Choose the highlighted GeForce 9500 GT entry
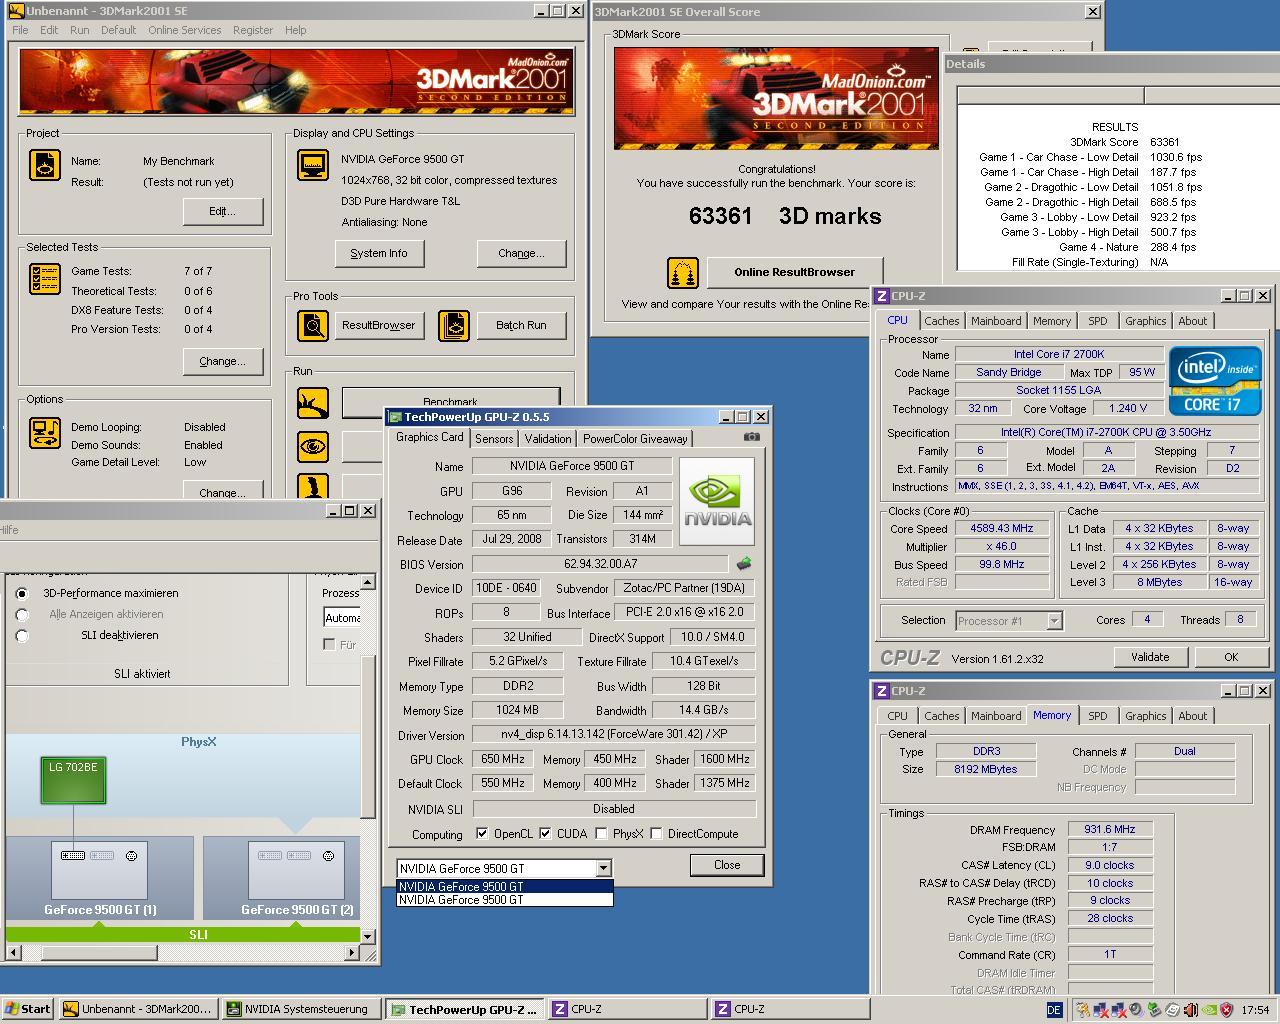1280x1024 pixels. (x=505, y=886)
